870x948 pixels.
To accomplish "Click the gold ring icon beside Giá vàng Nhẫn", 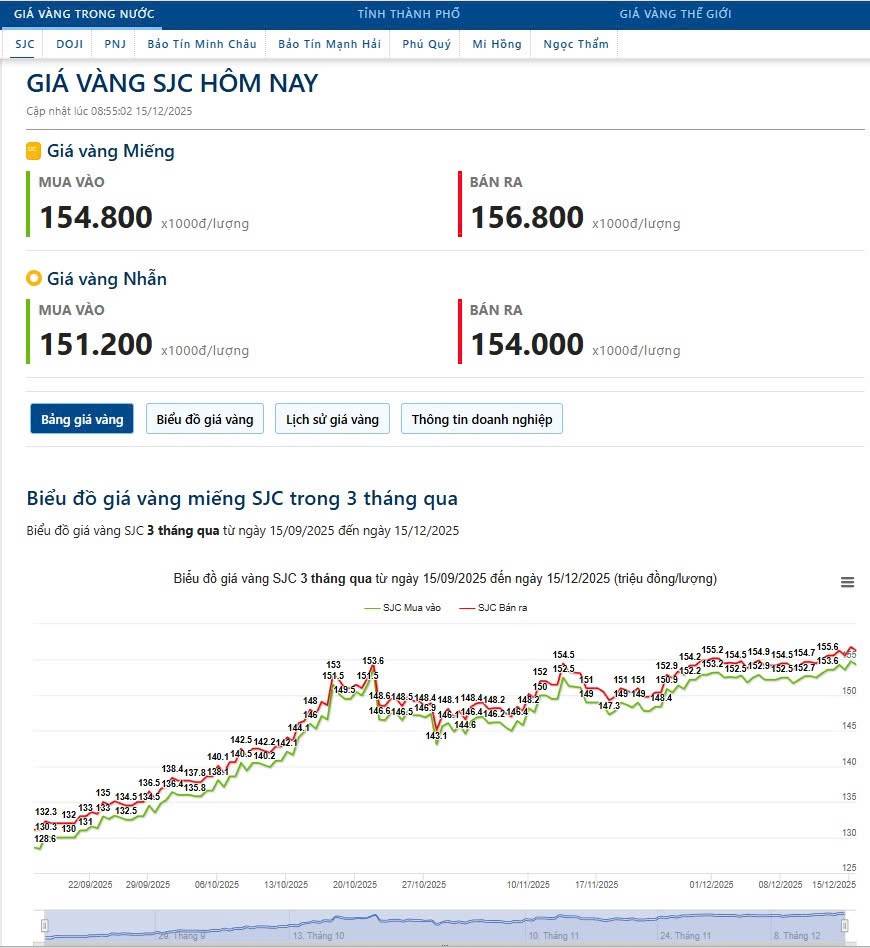I will click(x=33, y=279).
